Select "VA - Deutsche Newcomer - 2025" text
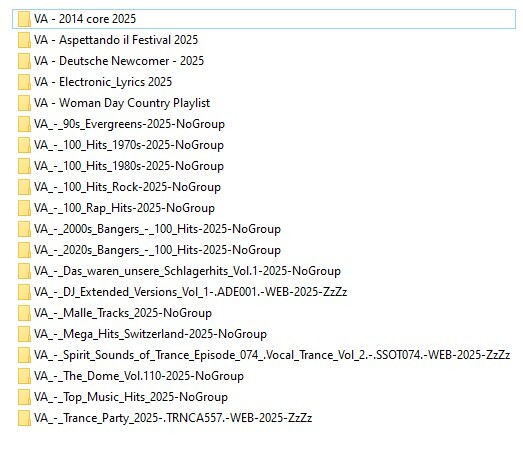Viewport: 523px width, 457px height. [119, 61]
